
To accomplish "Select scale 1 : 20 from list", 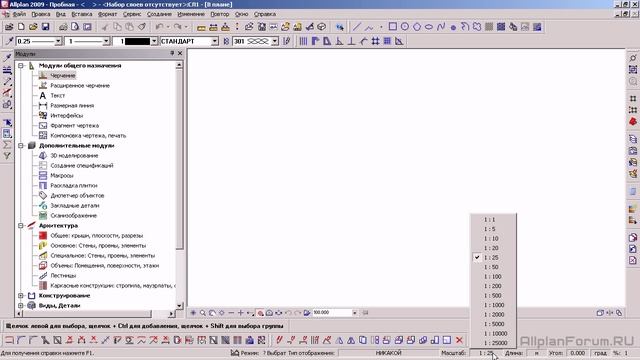I will point(493,248).
